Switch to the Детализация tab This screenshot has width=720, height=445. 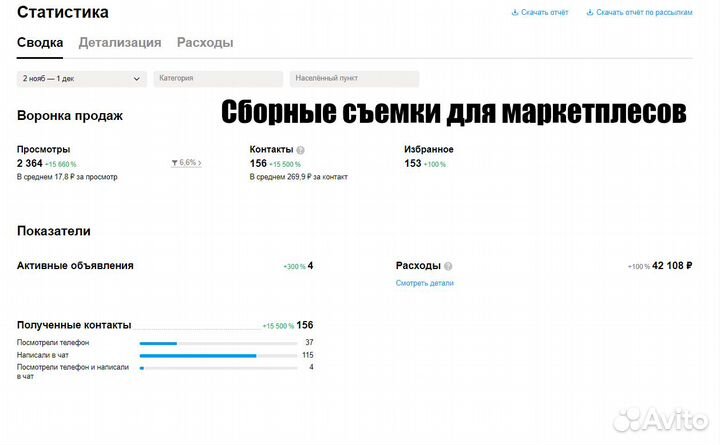120,43
